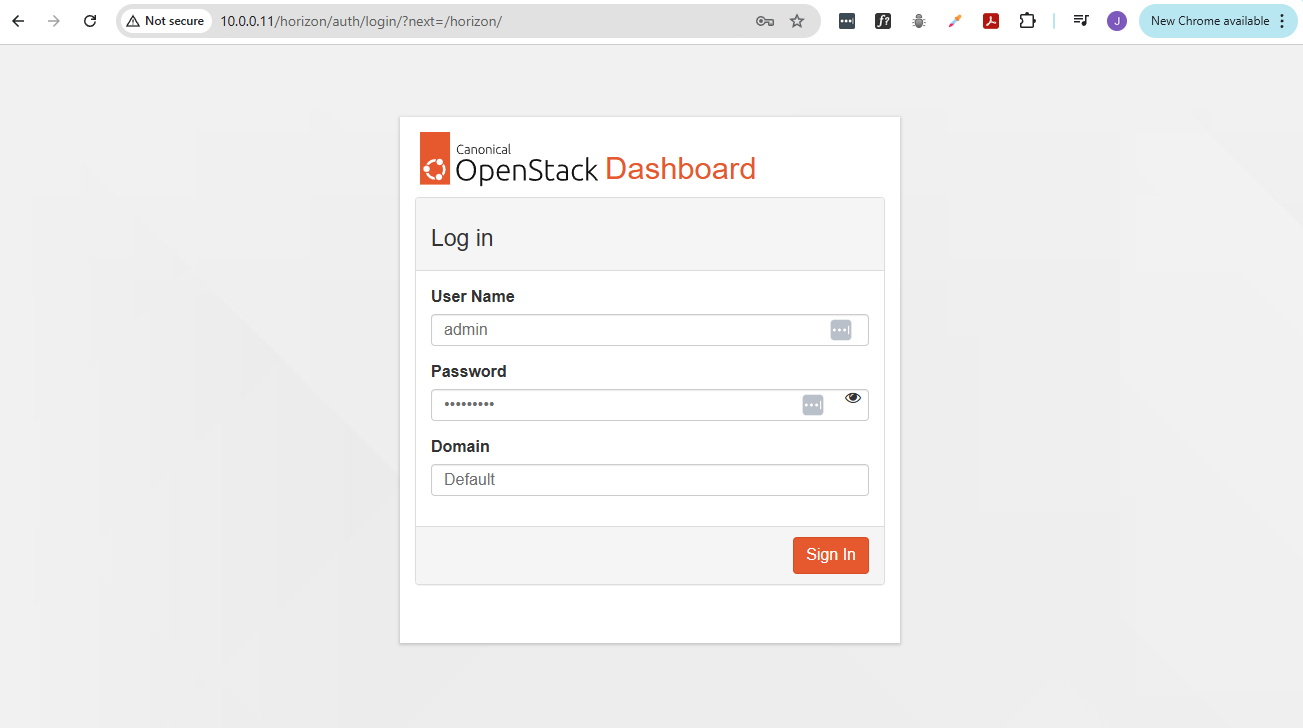Open the profile J avatar menu
This screenshot has width=1303, height=728.
tap(1117, 21)
